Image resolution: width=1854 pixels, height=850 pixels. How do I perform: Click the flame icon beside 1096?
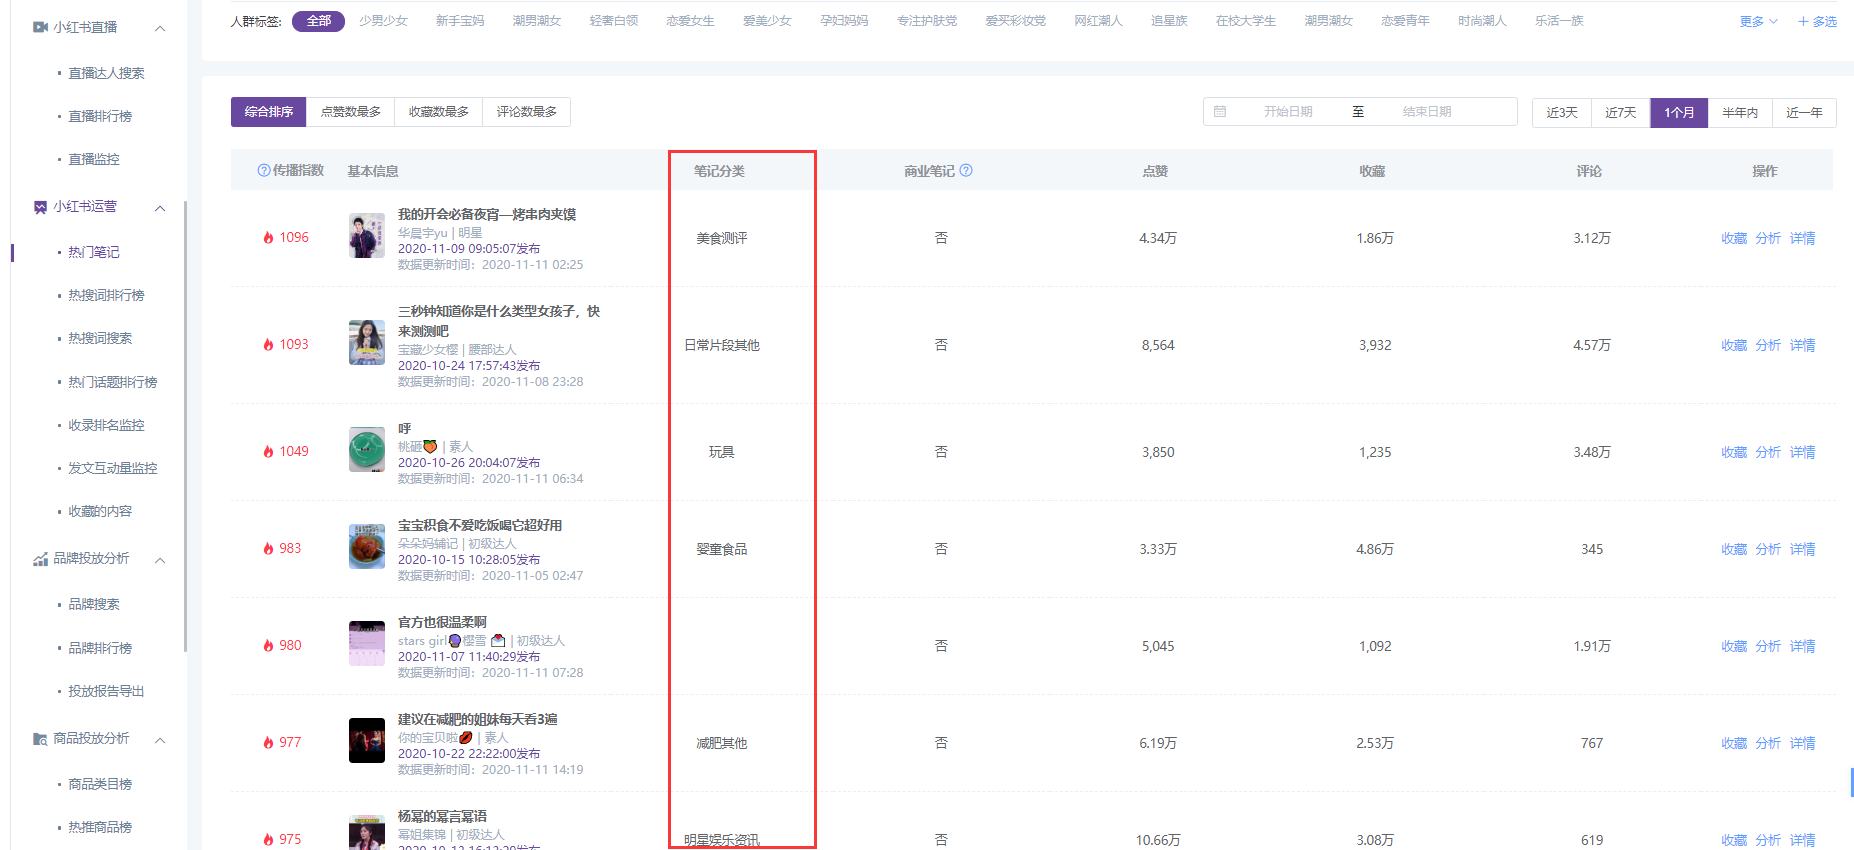[x=268, y=238]
